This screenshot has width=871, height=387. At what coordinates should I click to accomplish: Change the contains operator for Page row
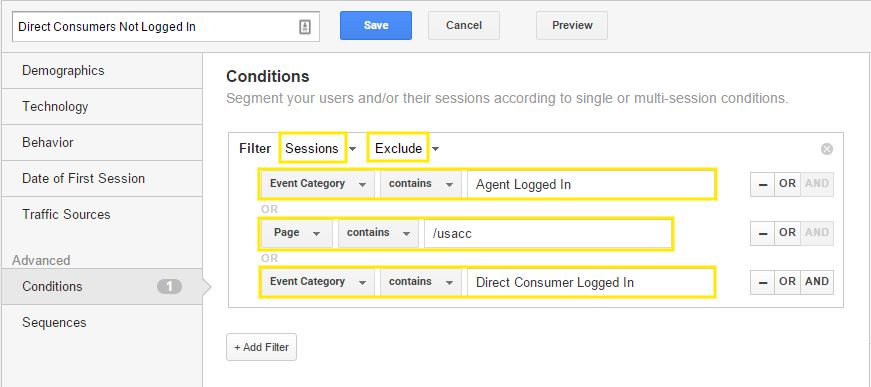[x=378, y=233]
